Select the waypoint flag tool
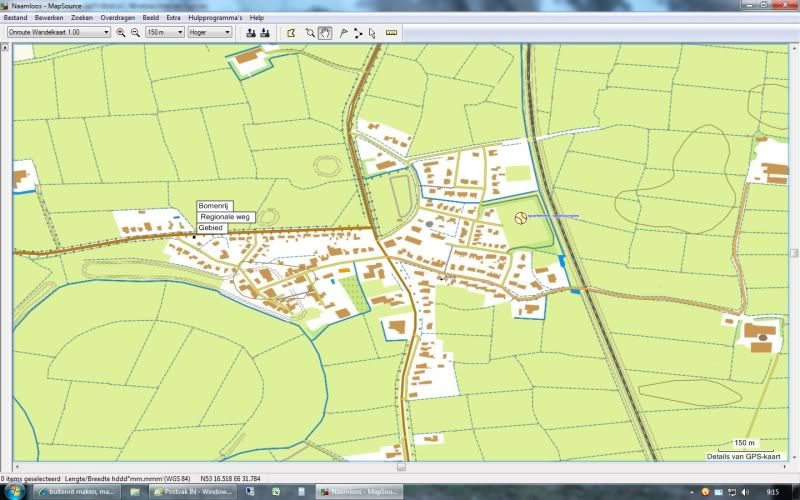Viewport: 800px width, 500px height. click(343, 32)
